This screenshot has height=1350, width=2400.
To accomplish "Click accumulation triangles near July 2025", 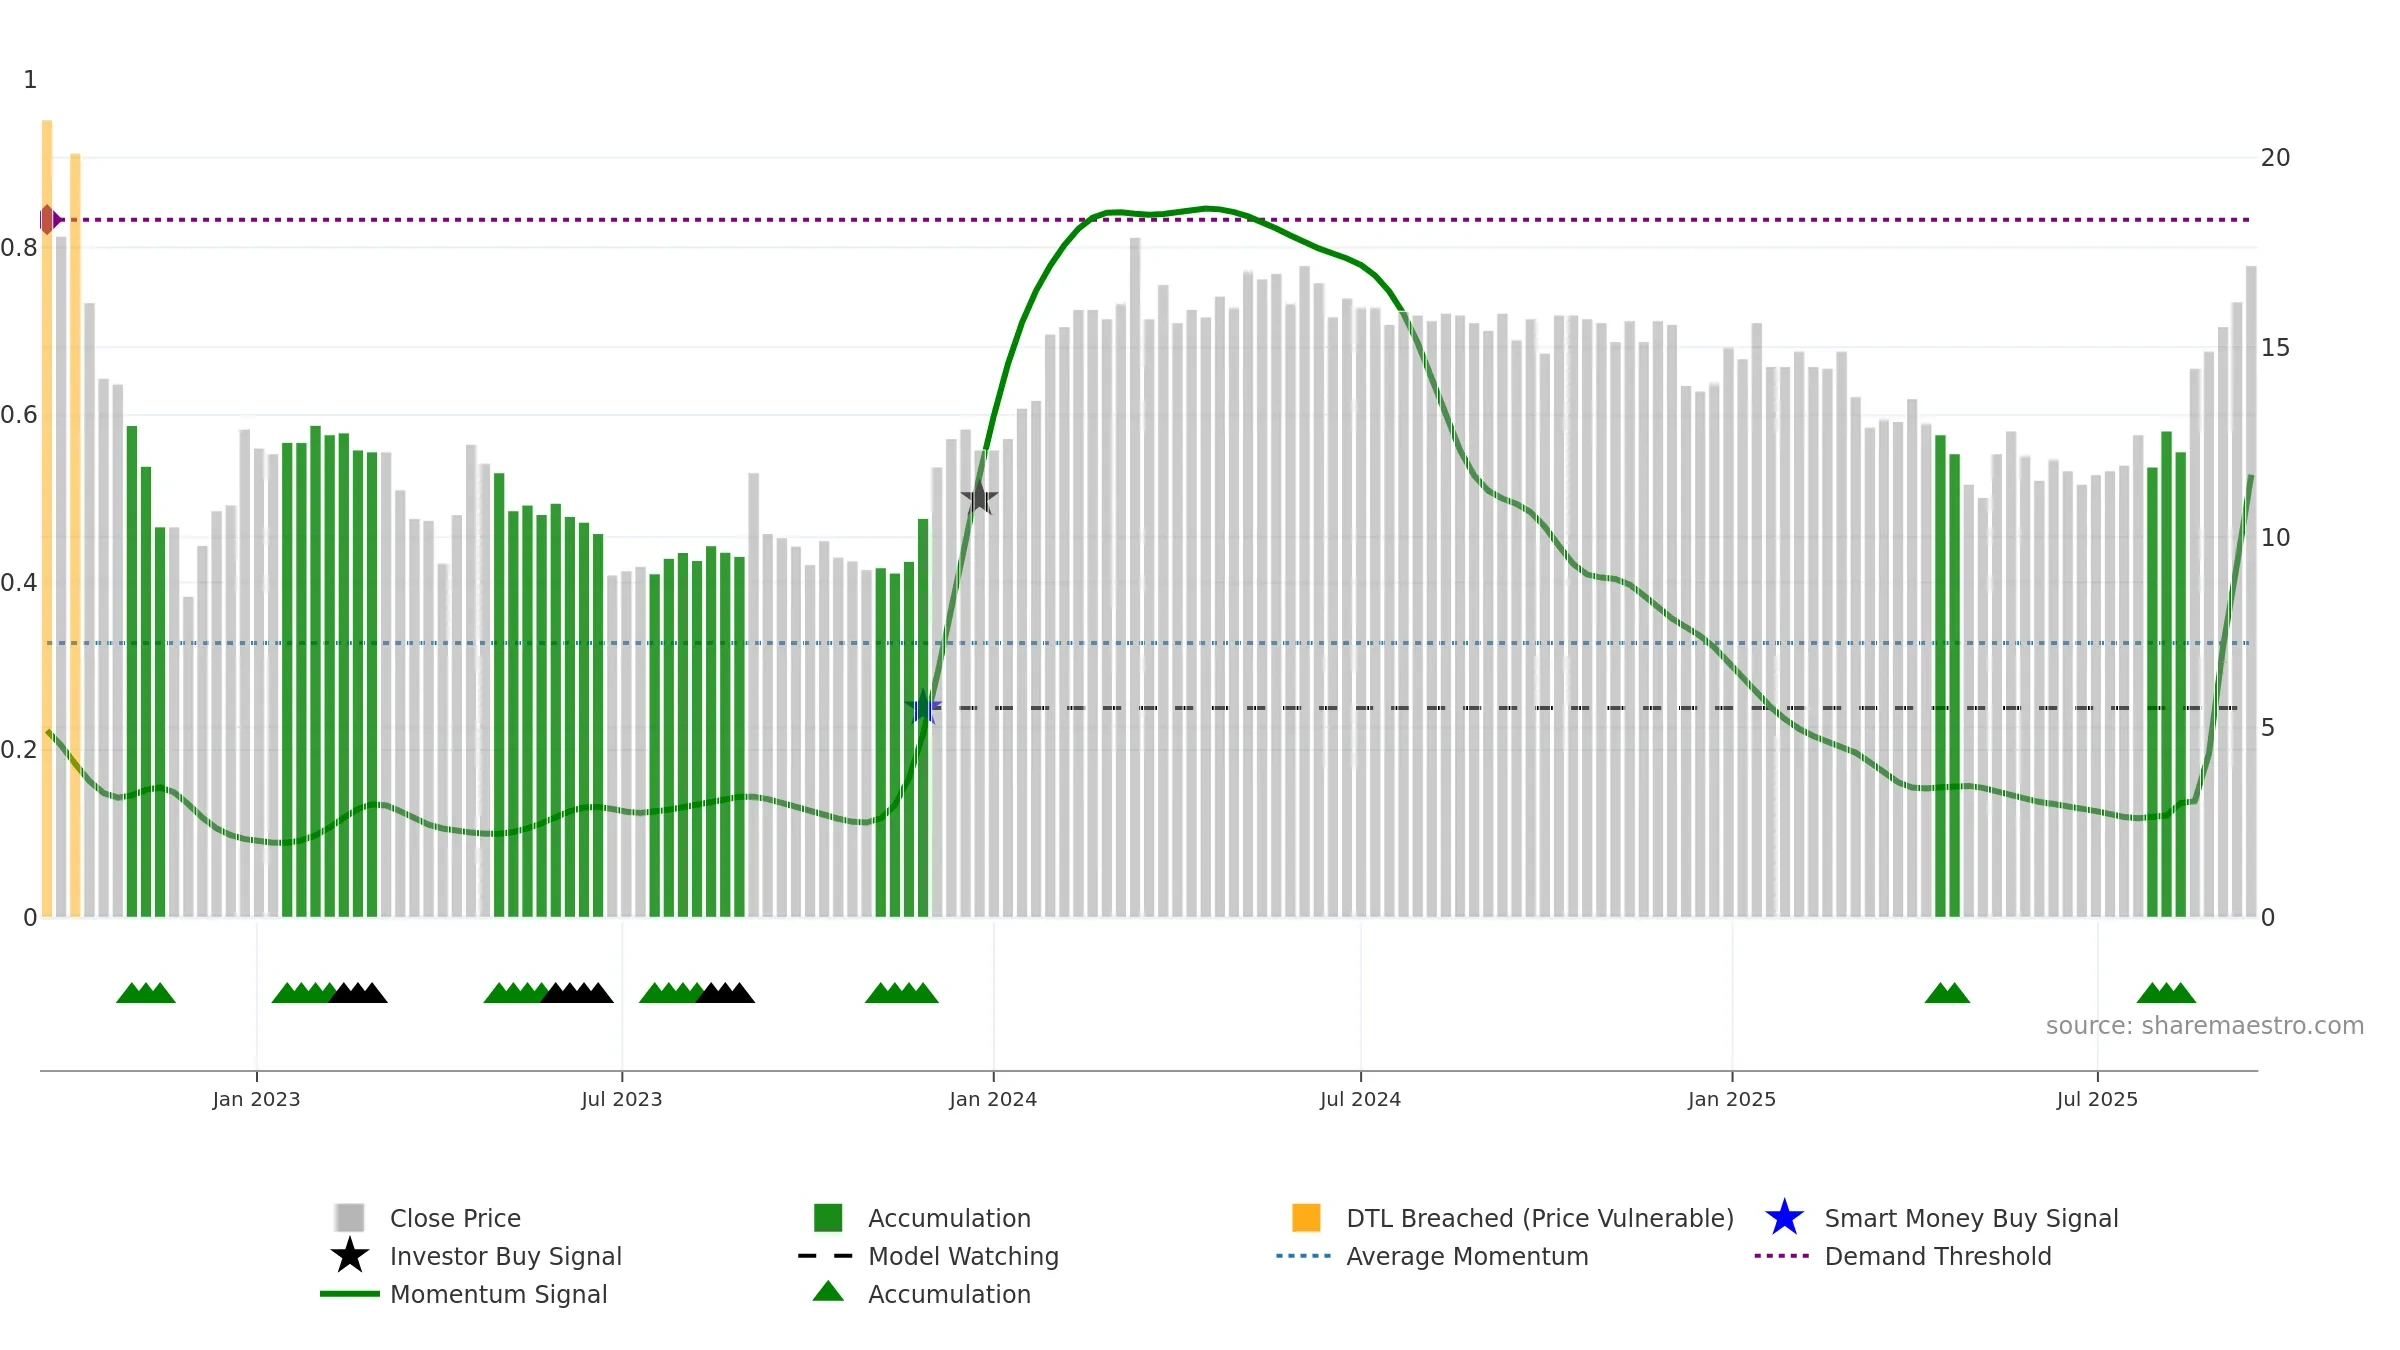I will (2166, 993).
